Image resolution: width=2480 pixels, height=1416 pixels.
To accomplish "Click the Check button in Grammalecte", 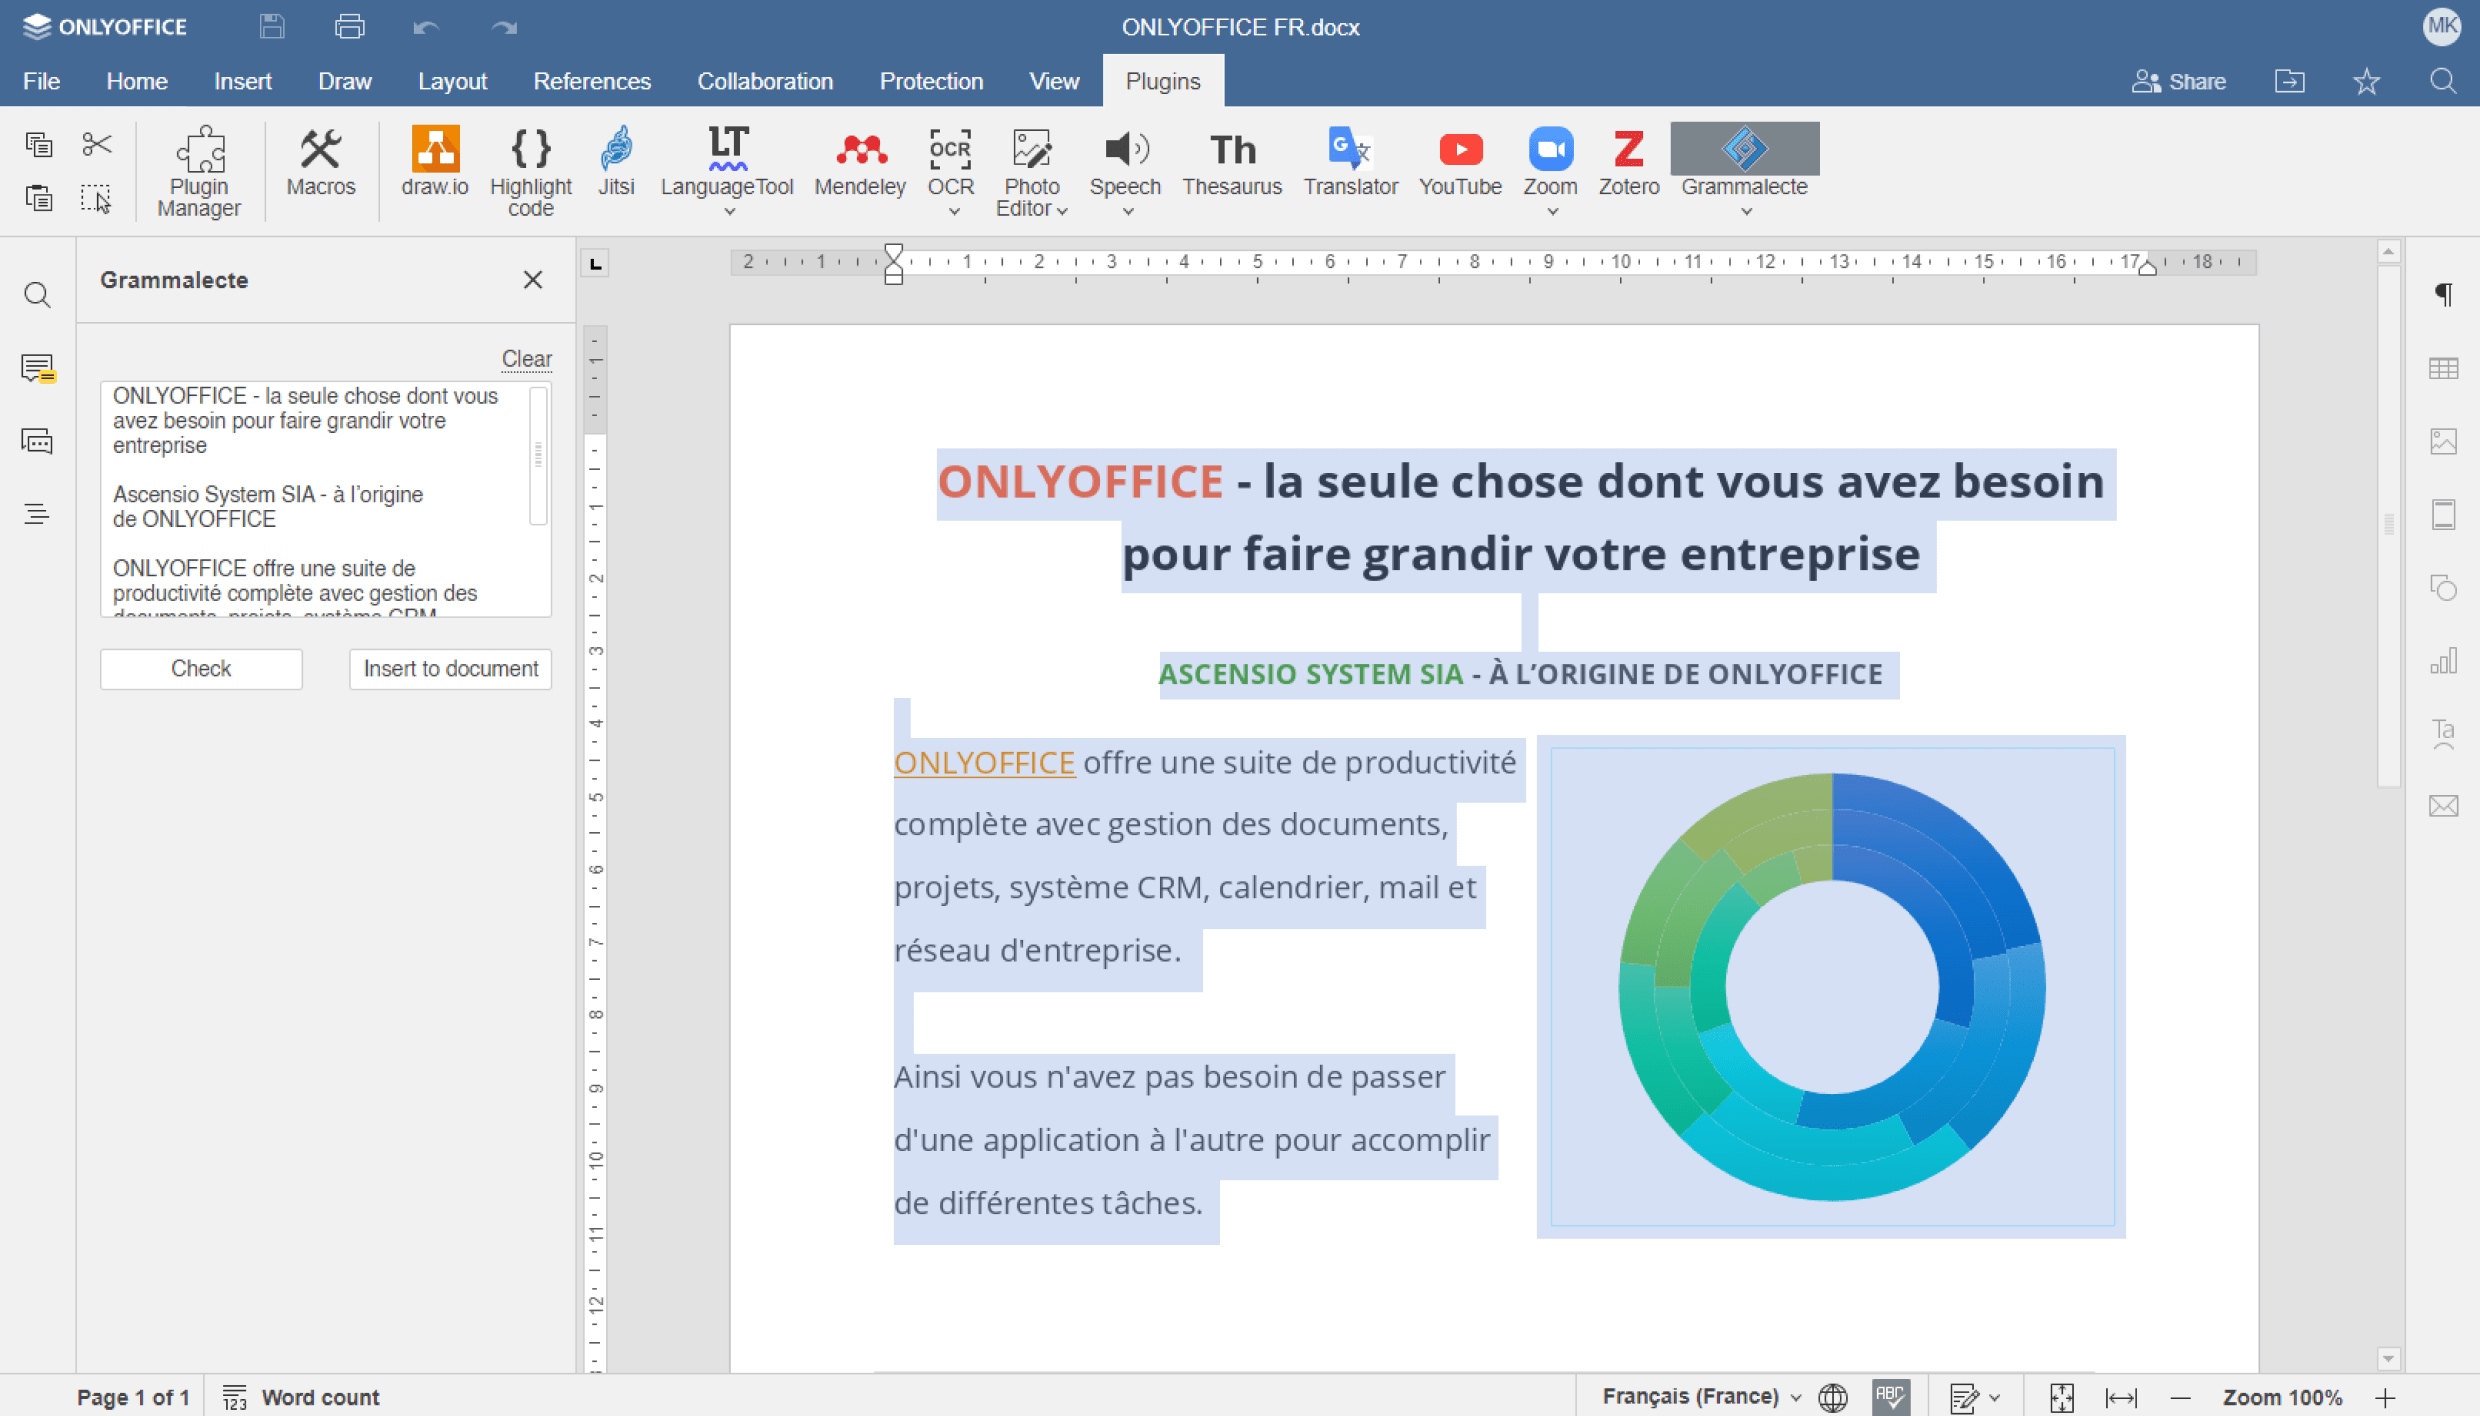I will 200,668.
